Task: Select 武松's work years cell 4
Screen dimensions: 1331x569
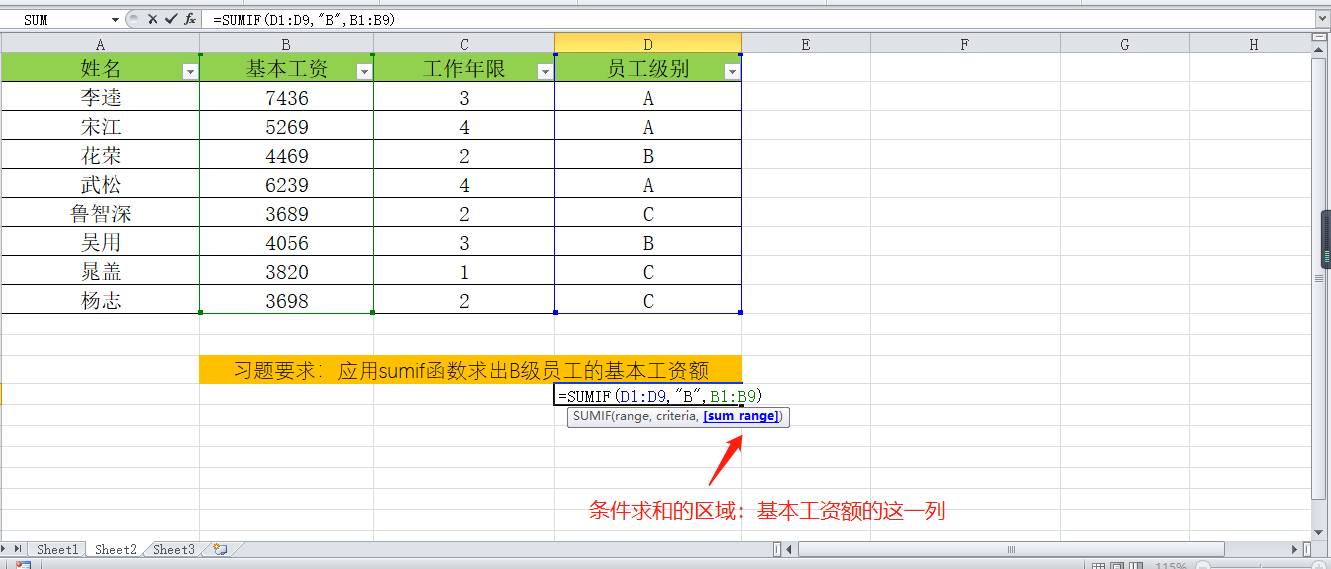Action: click(464, 185)
